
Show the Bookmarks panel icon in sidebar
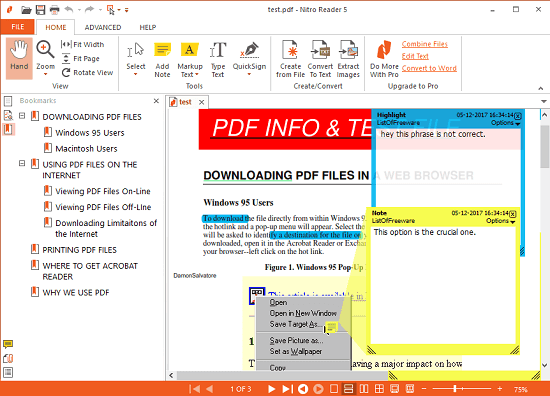coord(8,129)
